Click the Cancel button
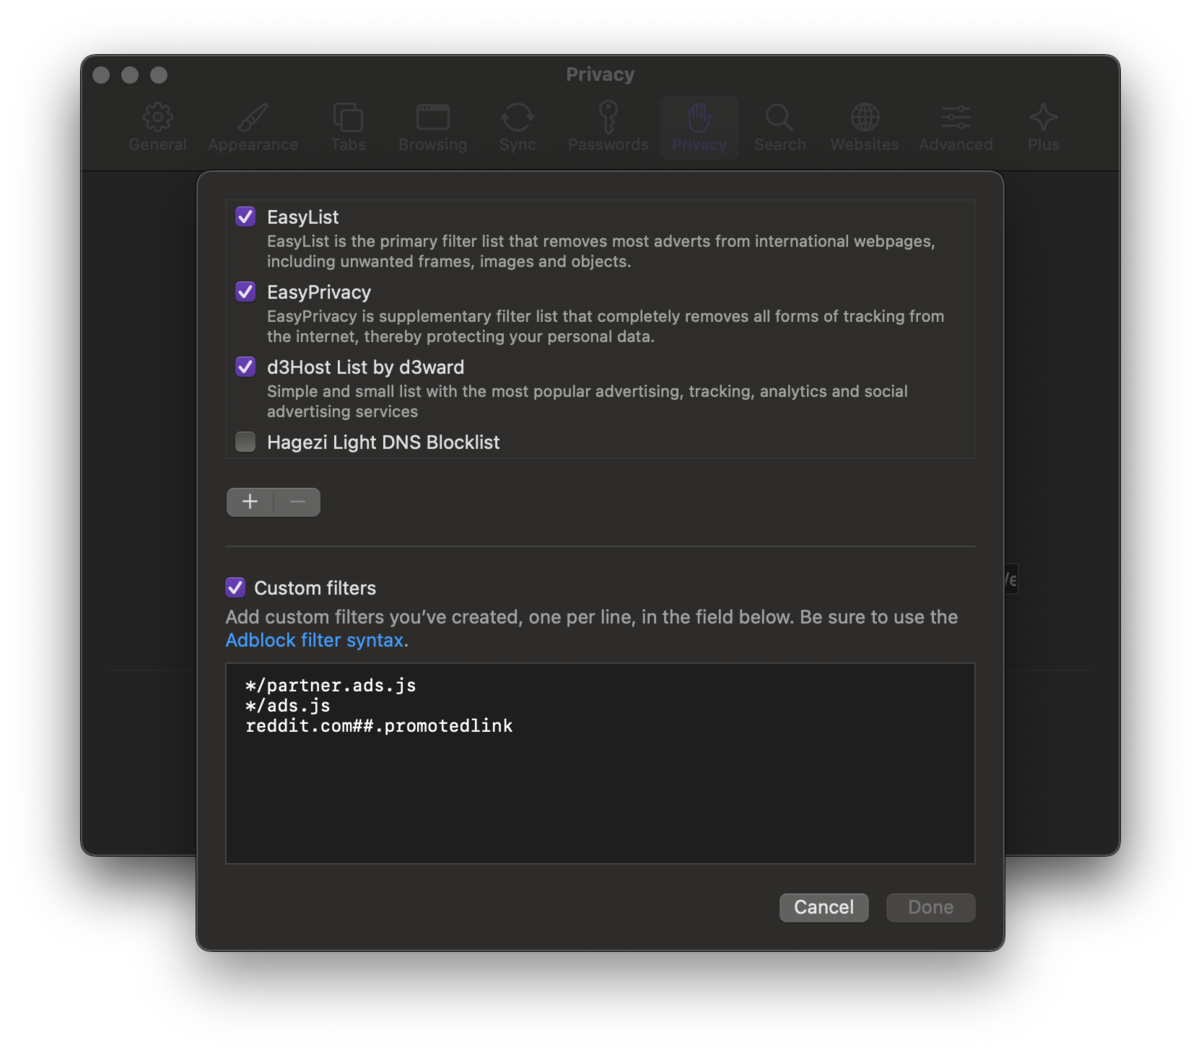 click(823, 907)
